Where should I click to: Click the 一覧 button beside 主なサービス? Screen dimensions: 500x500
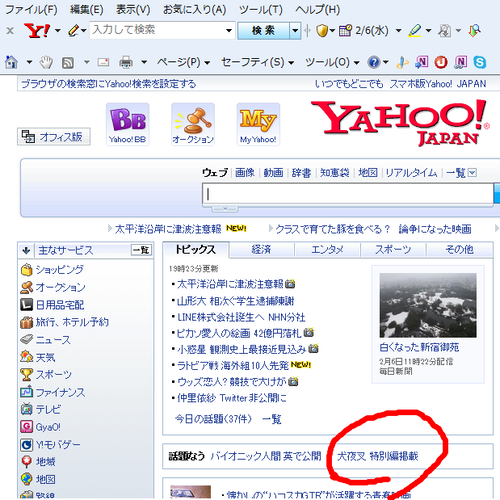[141, 250]
